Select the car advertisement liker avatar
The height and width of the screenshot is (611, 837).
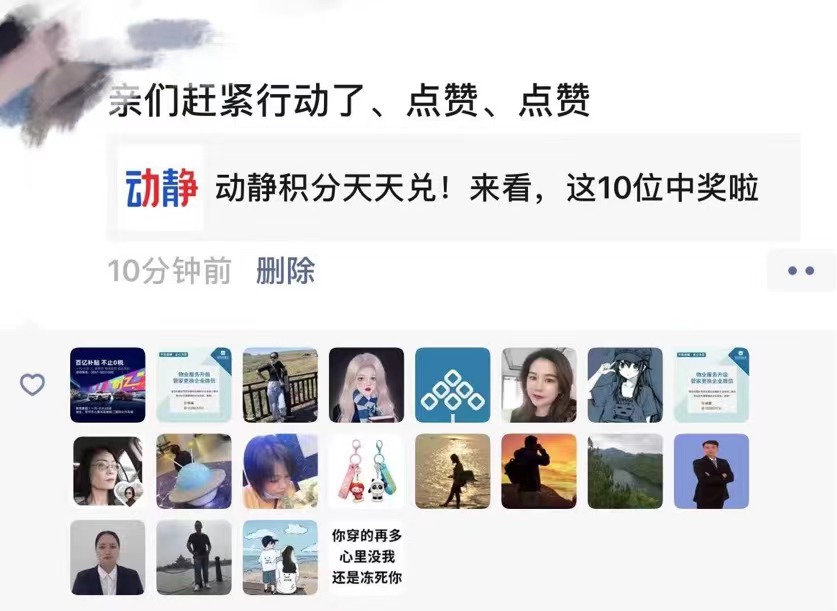click(108, 385)
